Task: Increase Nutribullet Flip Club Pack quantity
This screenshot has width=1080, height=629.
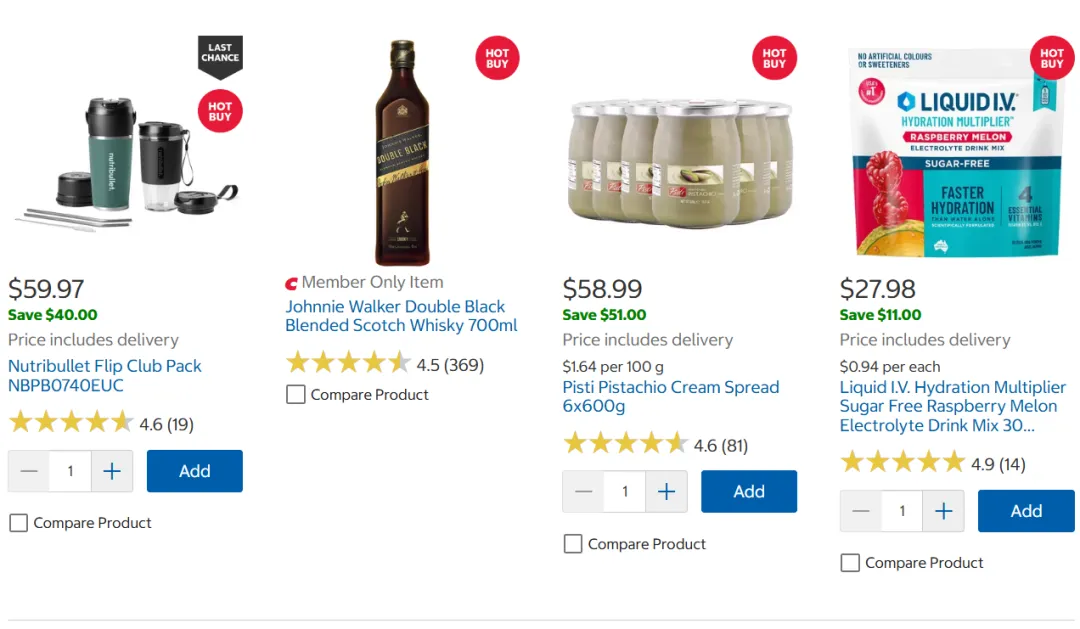Action: point(112,471)
